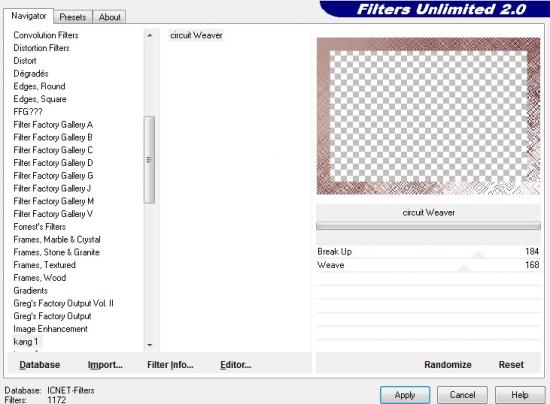Image resolution: width=550 pixels, height=404 pixels.
Task: Select the kang 1 filter group
Action: coord(25,342)
